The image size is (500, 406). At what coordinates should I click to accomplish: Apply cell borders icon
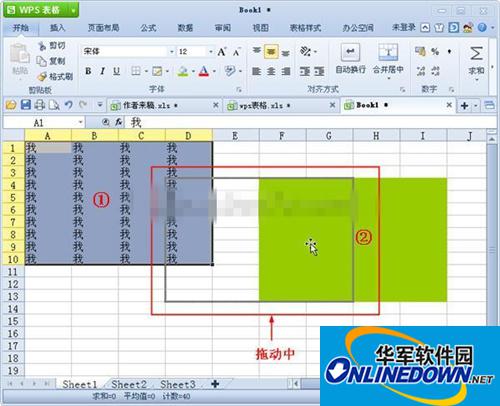point(136,71)
